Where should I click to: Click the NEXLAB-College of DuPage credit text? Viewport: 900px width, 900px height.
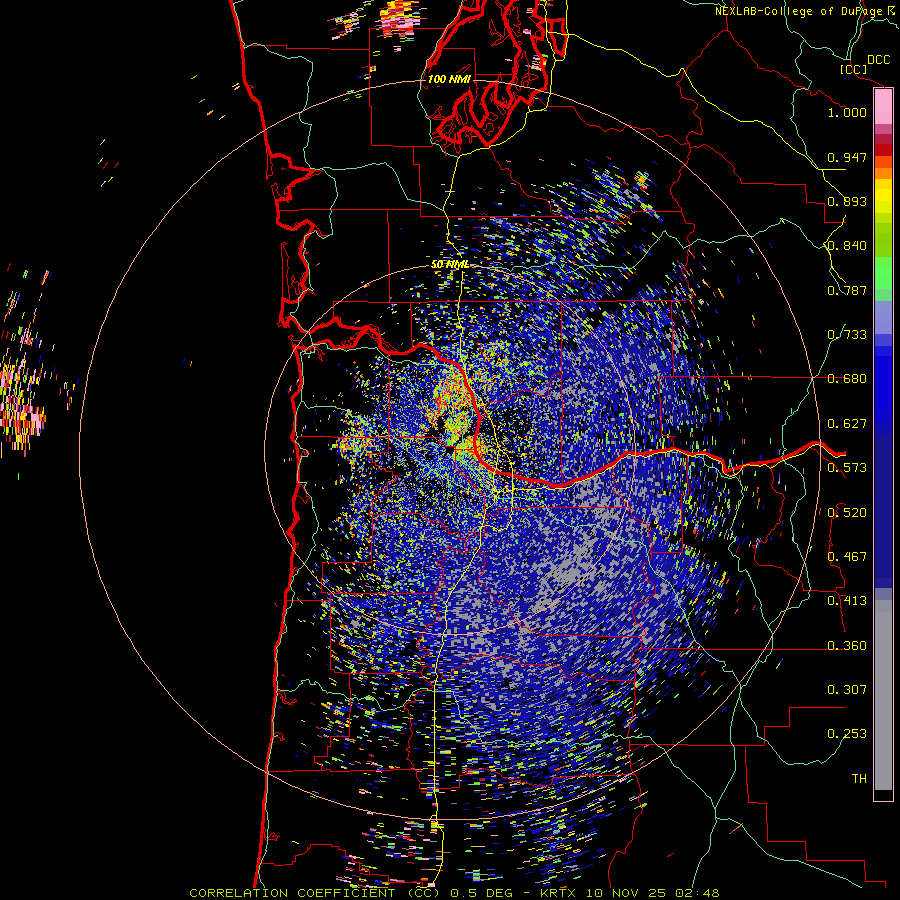[x=801, y=11]
